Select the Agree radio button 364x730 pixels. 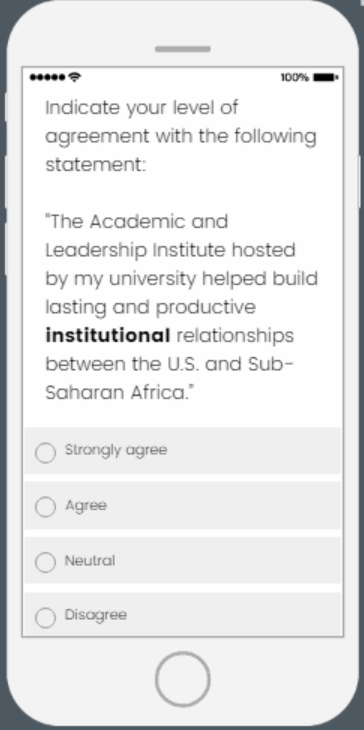(45, 507)
